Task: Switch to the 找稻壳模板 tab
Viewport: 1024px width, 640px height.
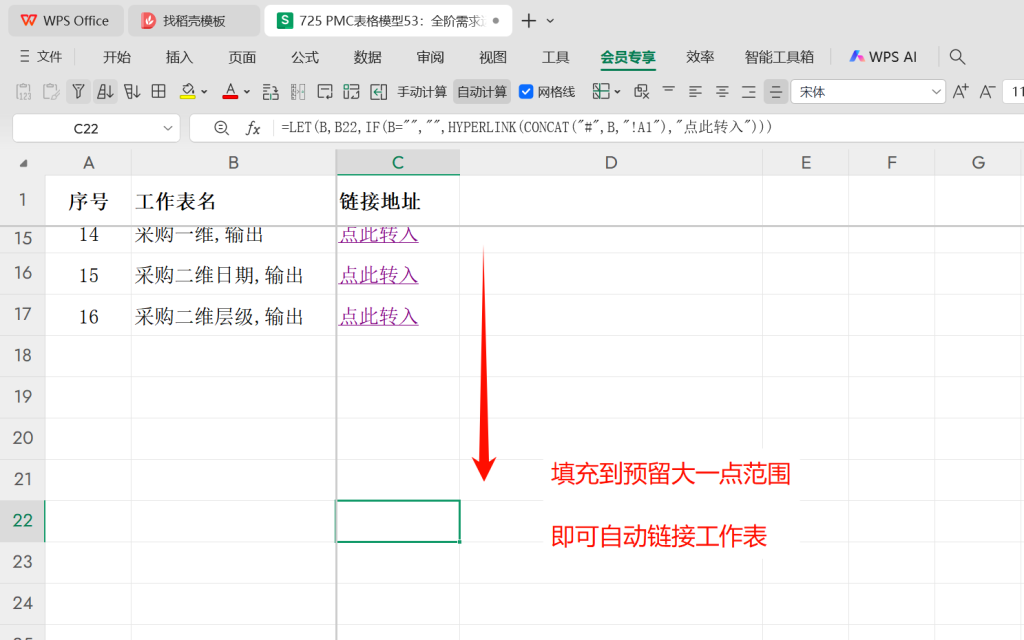Action: tap(194, 21)
